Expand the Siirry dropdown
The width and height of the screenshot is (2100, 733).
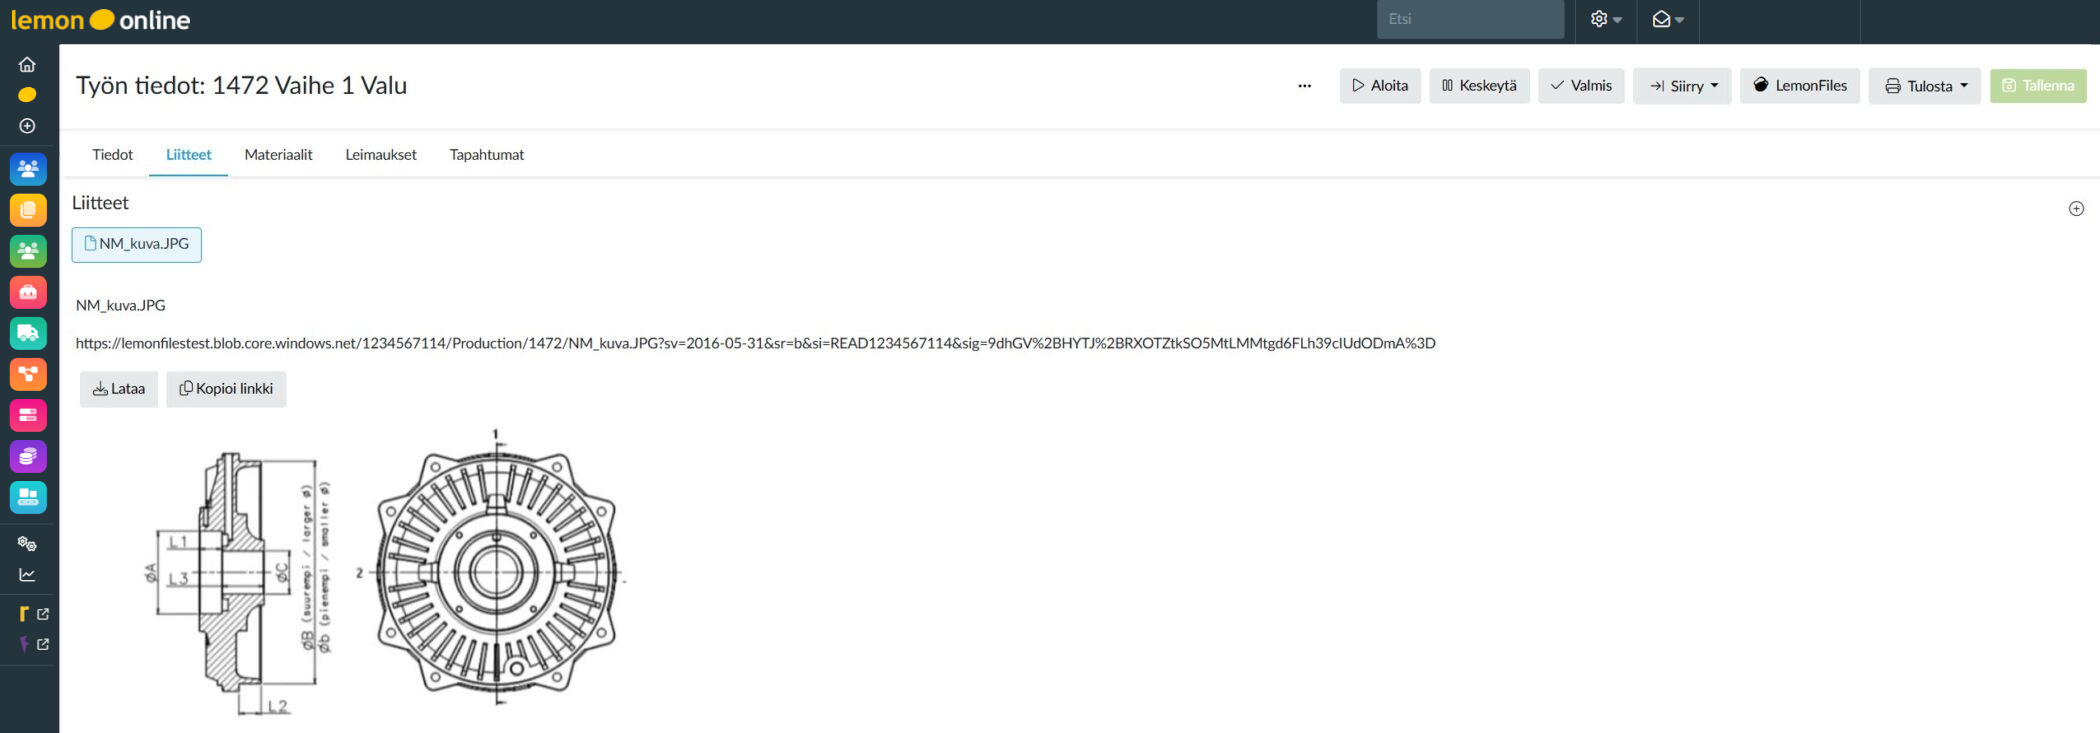pos(1682,86)
